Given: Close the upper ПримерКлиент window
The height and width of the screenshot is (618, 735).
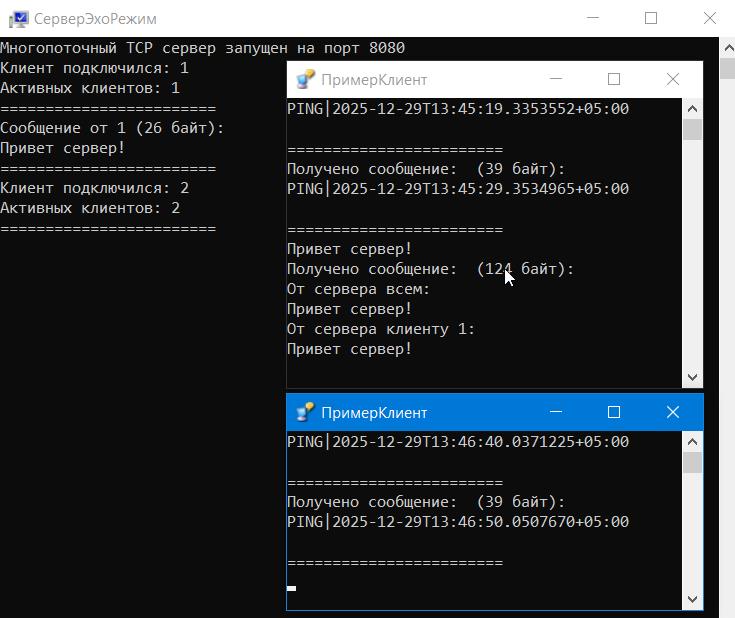Looking at the screenshot, I should pos(673,80).
